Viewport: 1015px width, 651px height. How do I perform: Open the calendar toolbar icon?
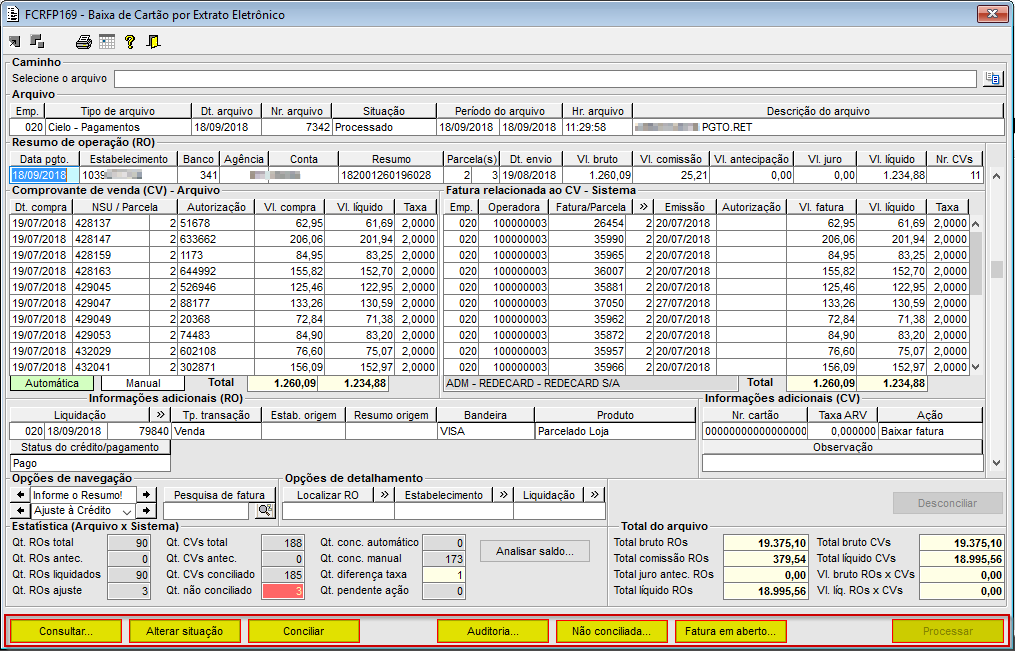(x=107, y=43)
